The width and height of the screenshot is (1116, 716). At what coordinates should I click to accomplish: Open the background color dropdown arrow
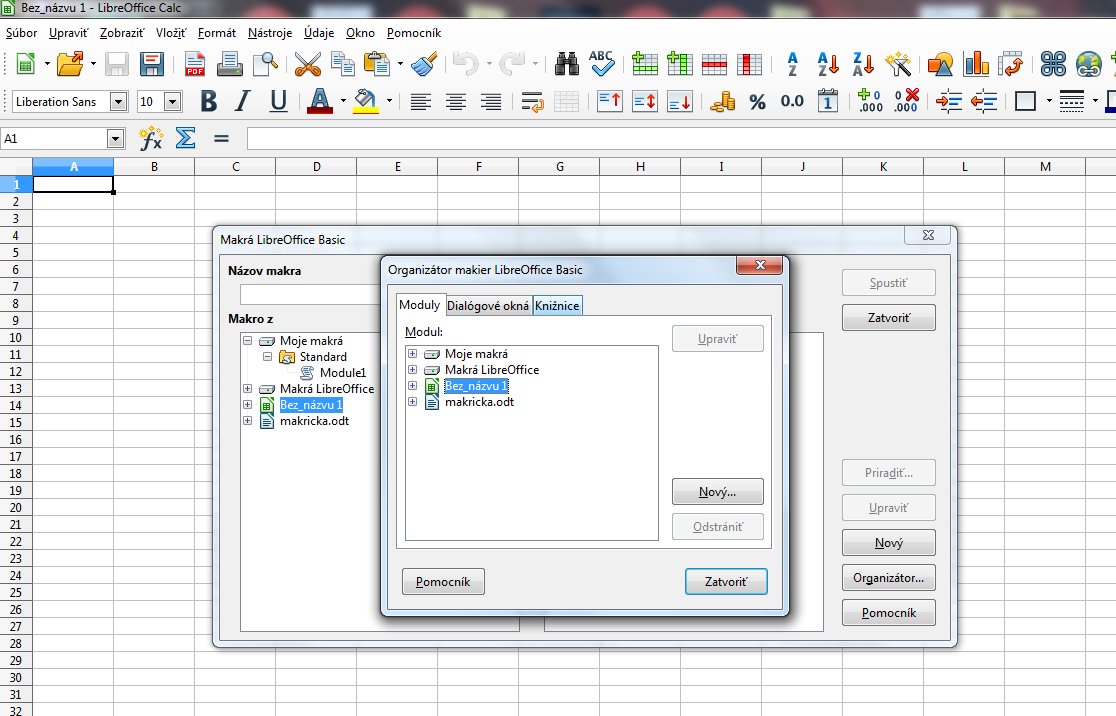(389, 102)
